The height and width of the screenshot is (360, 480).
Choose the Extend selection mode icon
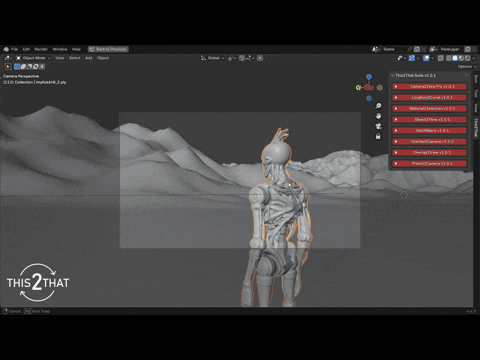click(23, 67)
